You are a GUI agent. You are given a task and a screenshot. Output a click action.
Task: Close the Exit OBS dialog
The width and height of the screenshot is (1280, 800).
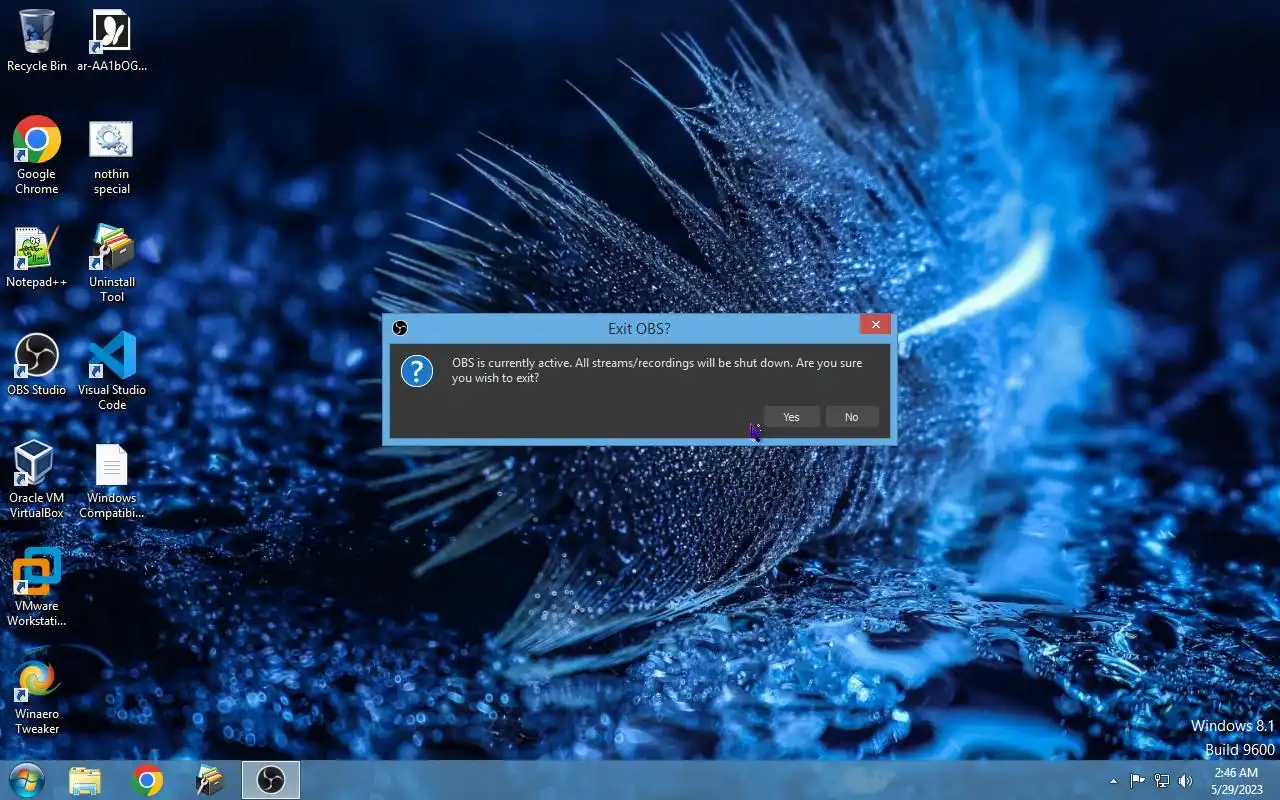tap(875, 325)
